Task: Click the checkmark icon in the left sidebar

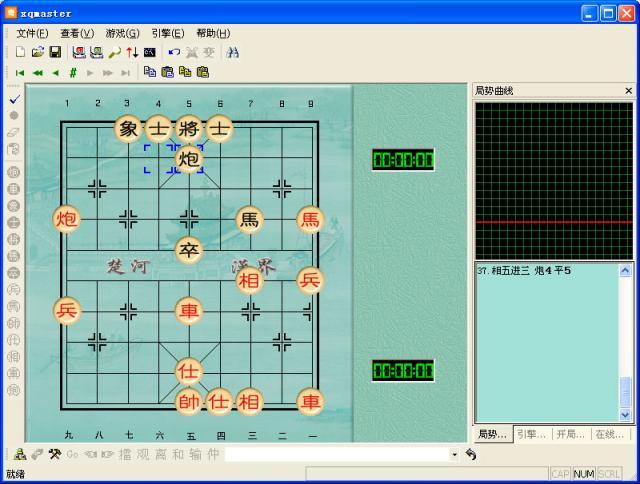Action: pos(14,99)
